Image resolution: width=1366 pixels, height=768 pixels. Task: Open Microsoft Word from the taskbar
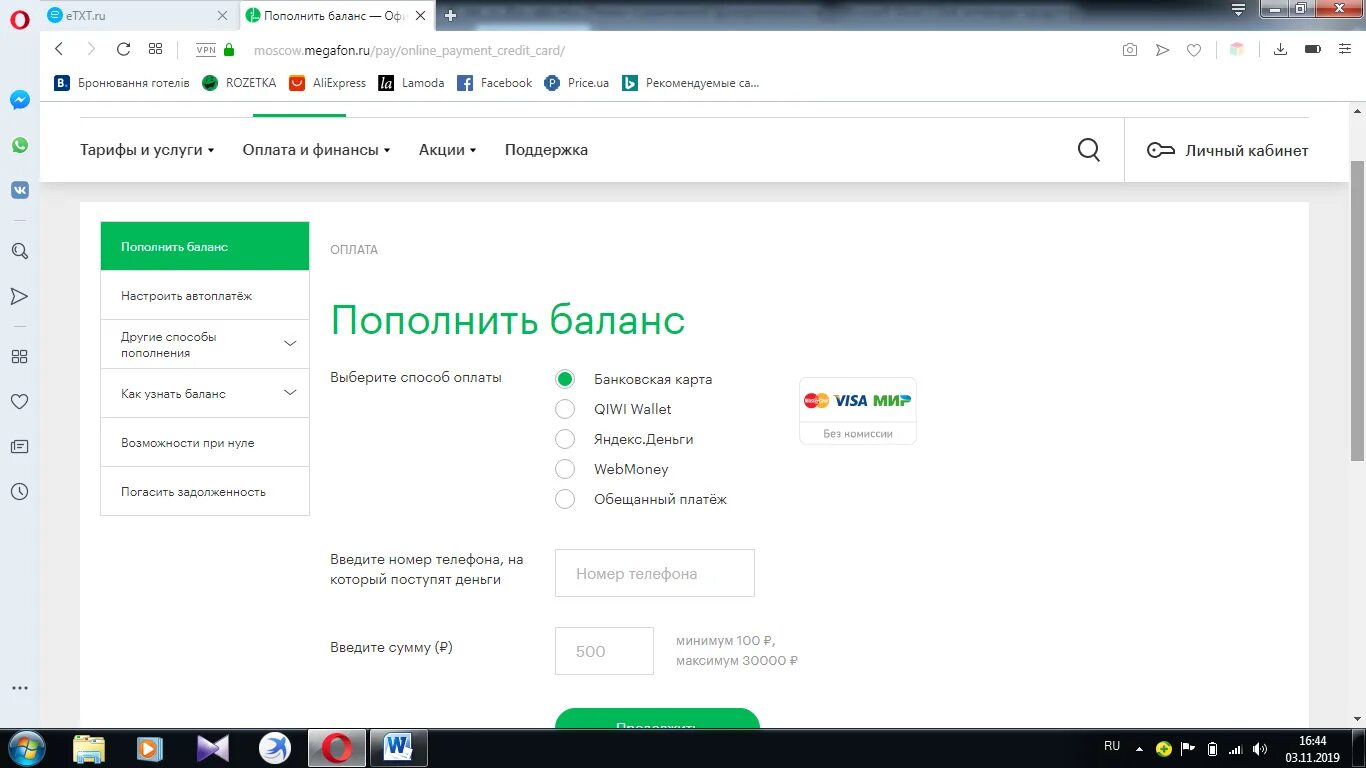(x=398, y=748)
